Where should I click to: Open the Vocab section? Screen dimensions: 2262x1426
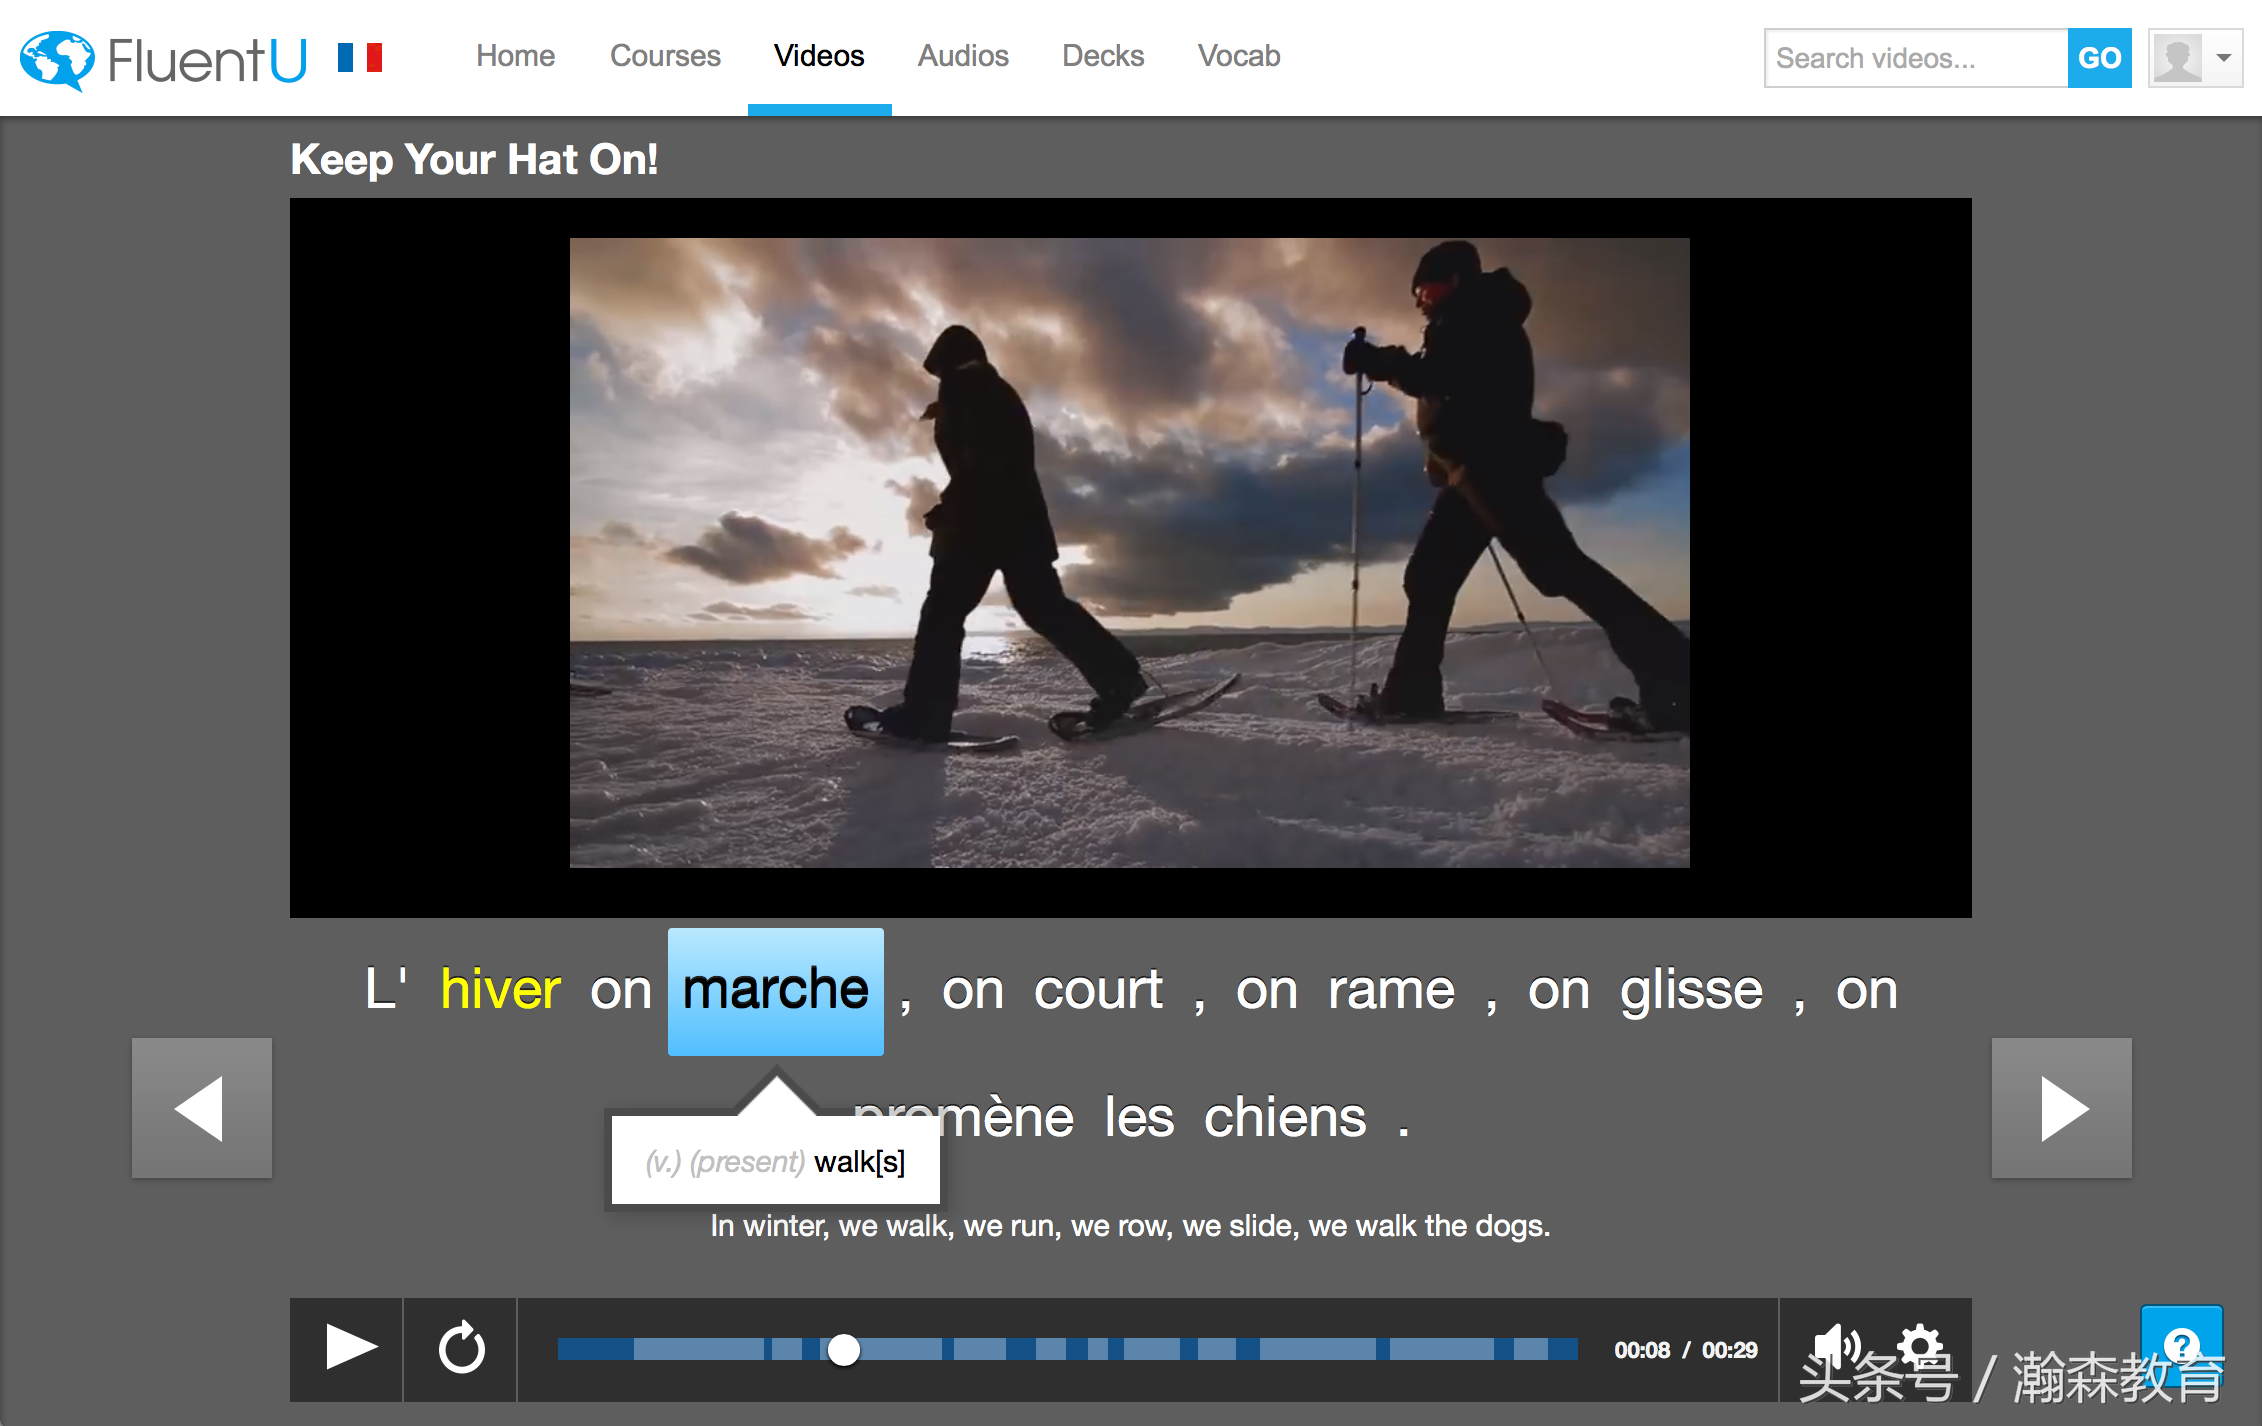coord(1239,56)
